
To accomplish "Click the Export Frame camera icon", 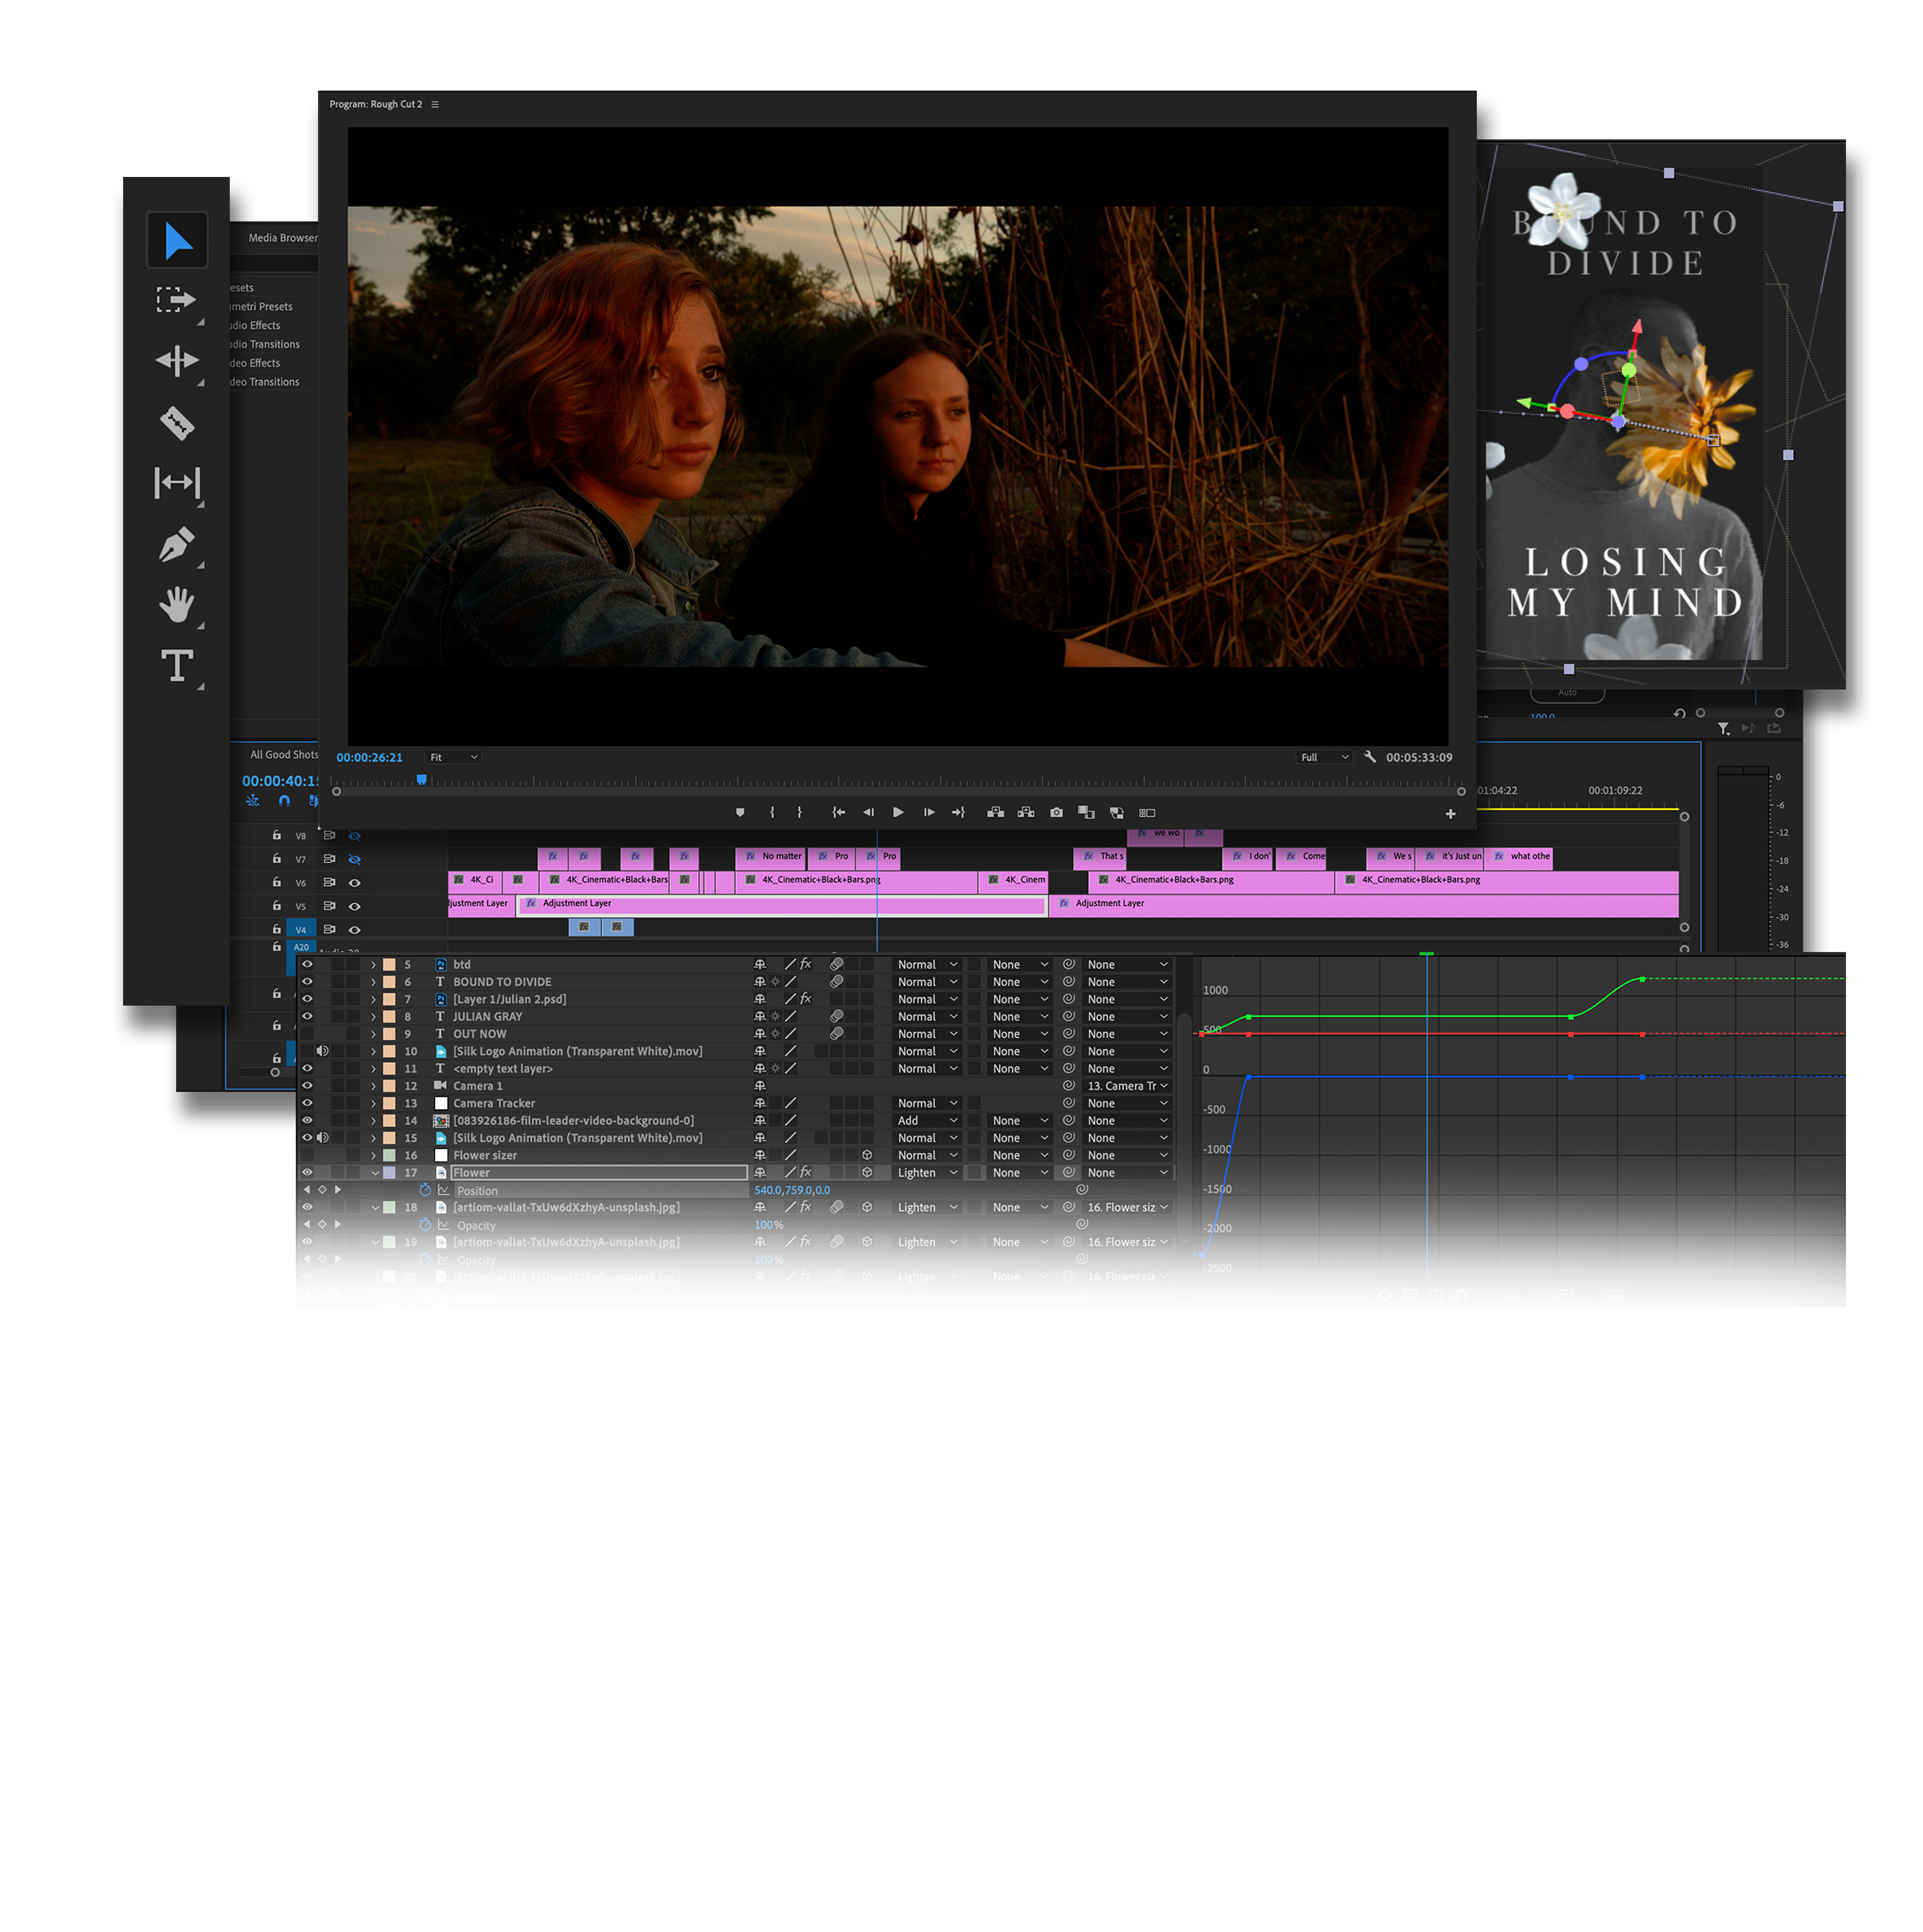I will click(x=1056, y=813).
